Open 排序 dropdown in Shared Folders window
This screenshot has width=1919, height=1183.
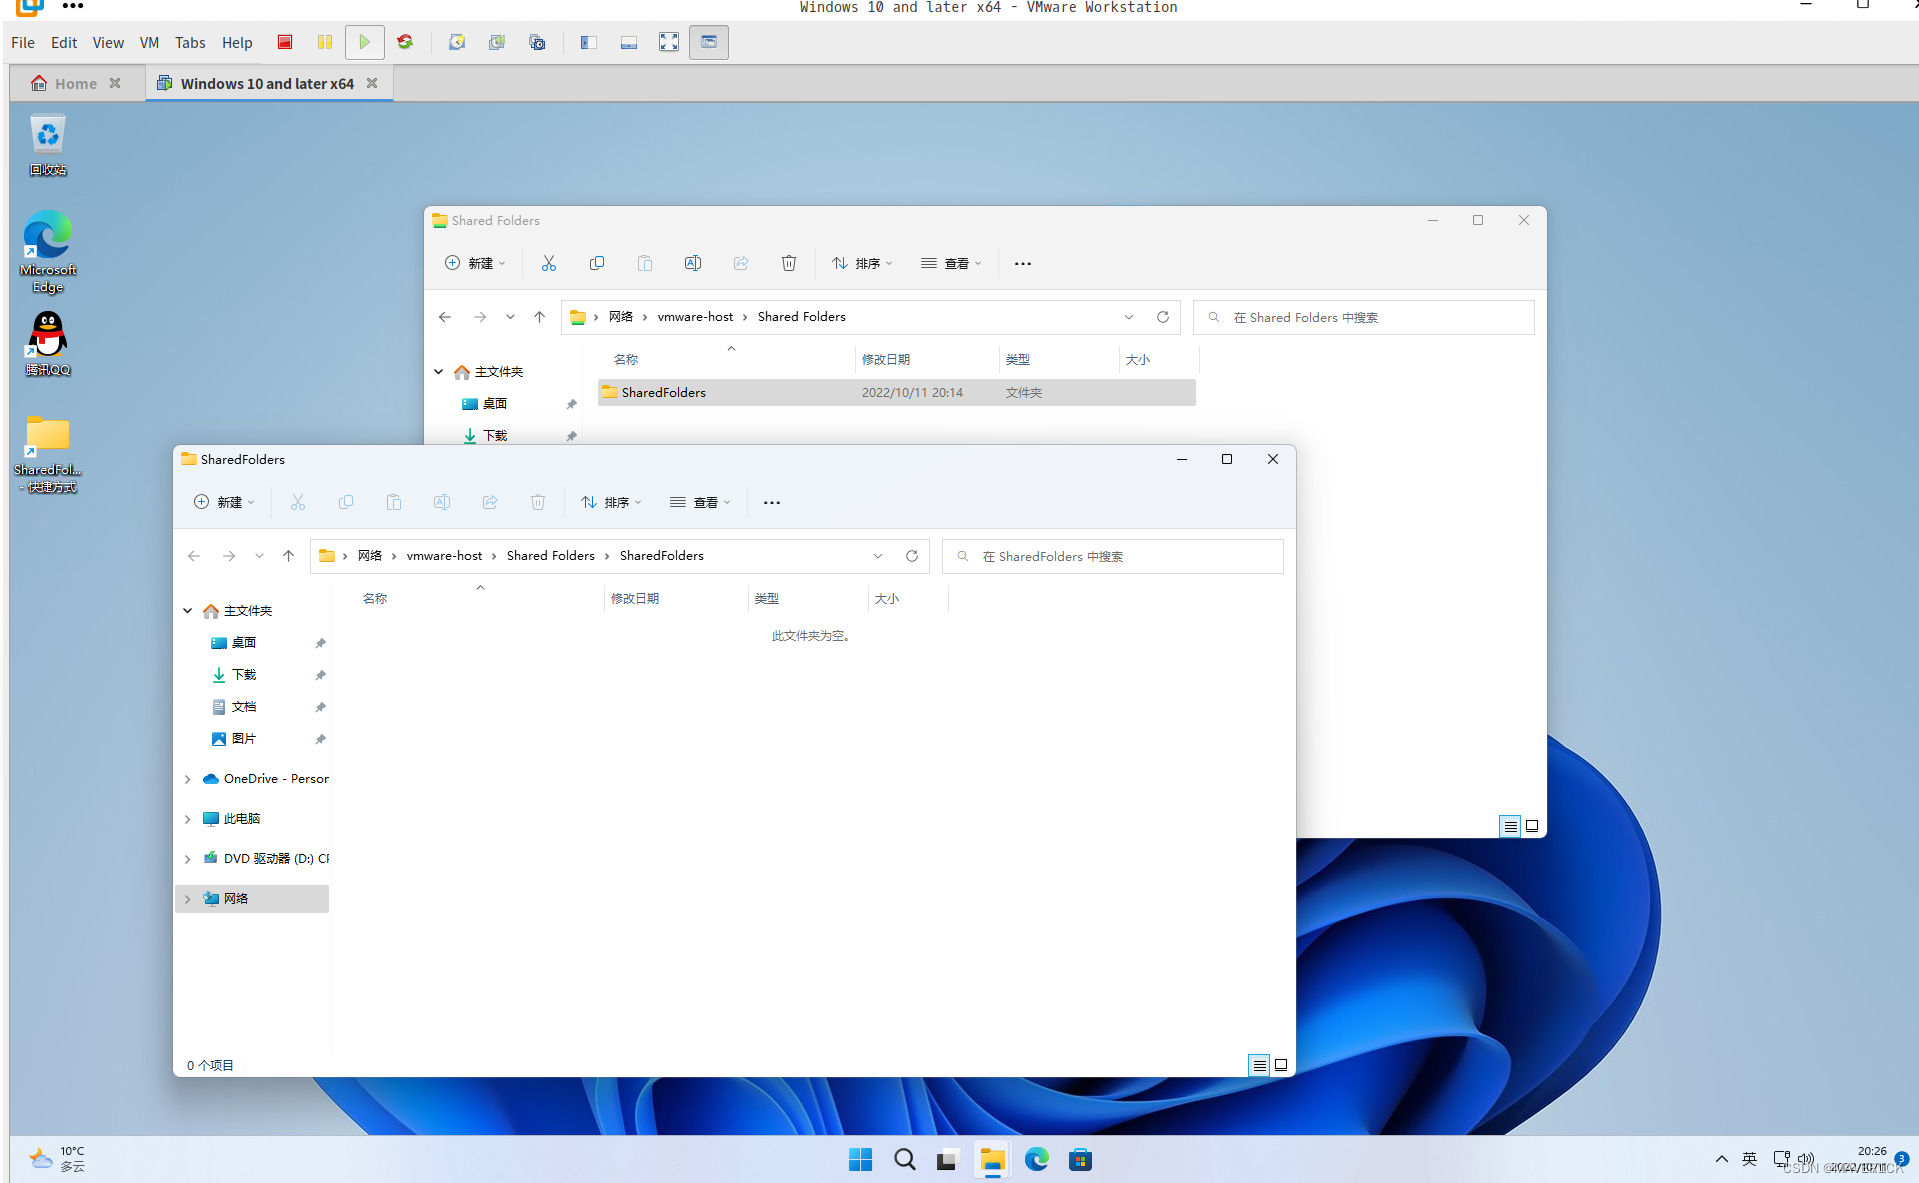[x=862, y=263]
